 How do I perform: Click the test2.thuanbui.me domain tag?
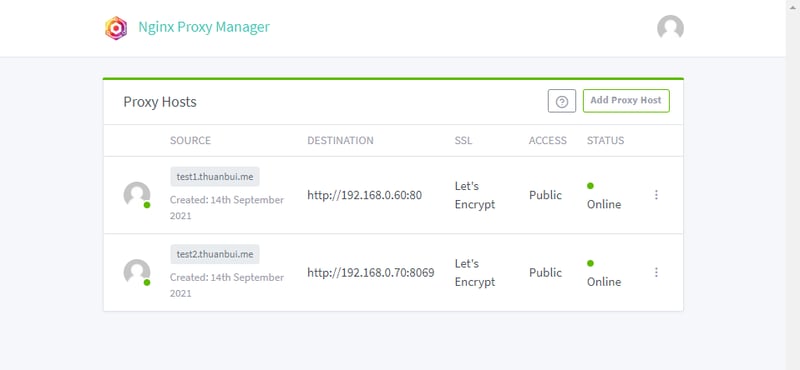point(215,254)
